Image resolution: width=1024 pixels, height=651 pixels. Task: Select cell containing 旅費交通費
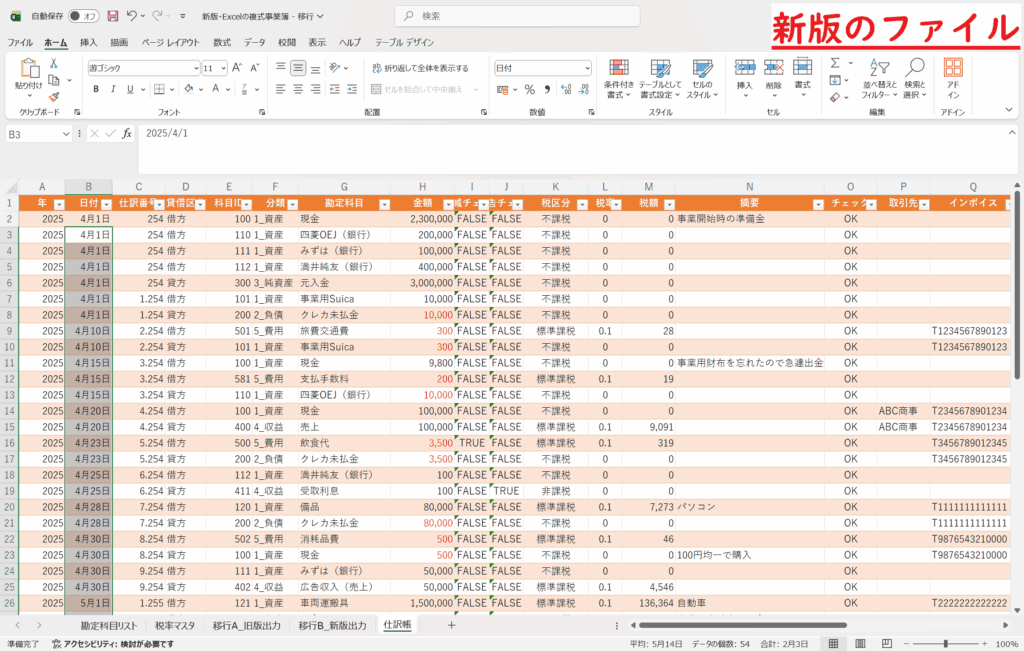pos(343,331)
